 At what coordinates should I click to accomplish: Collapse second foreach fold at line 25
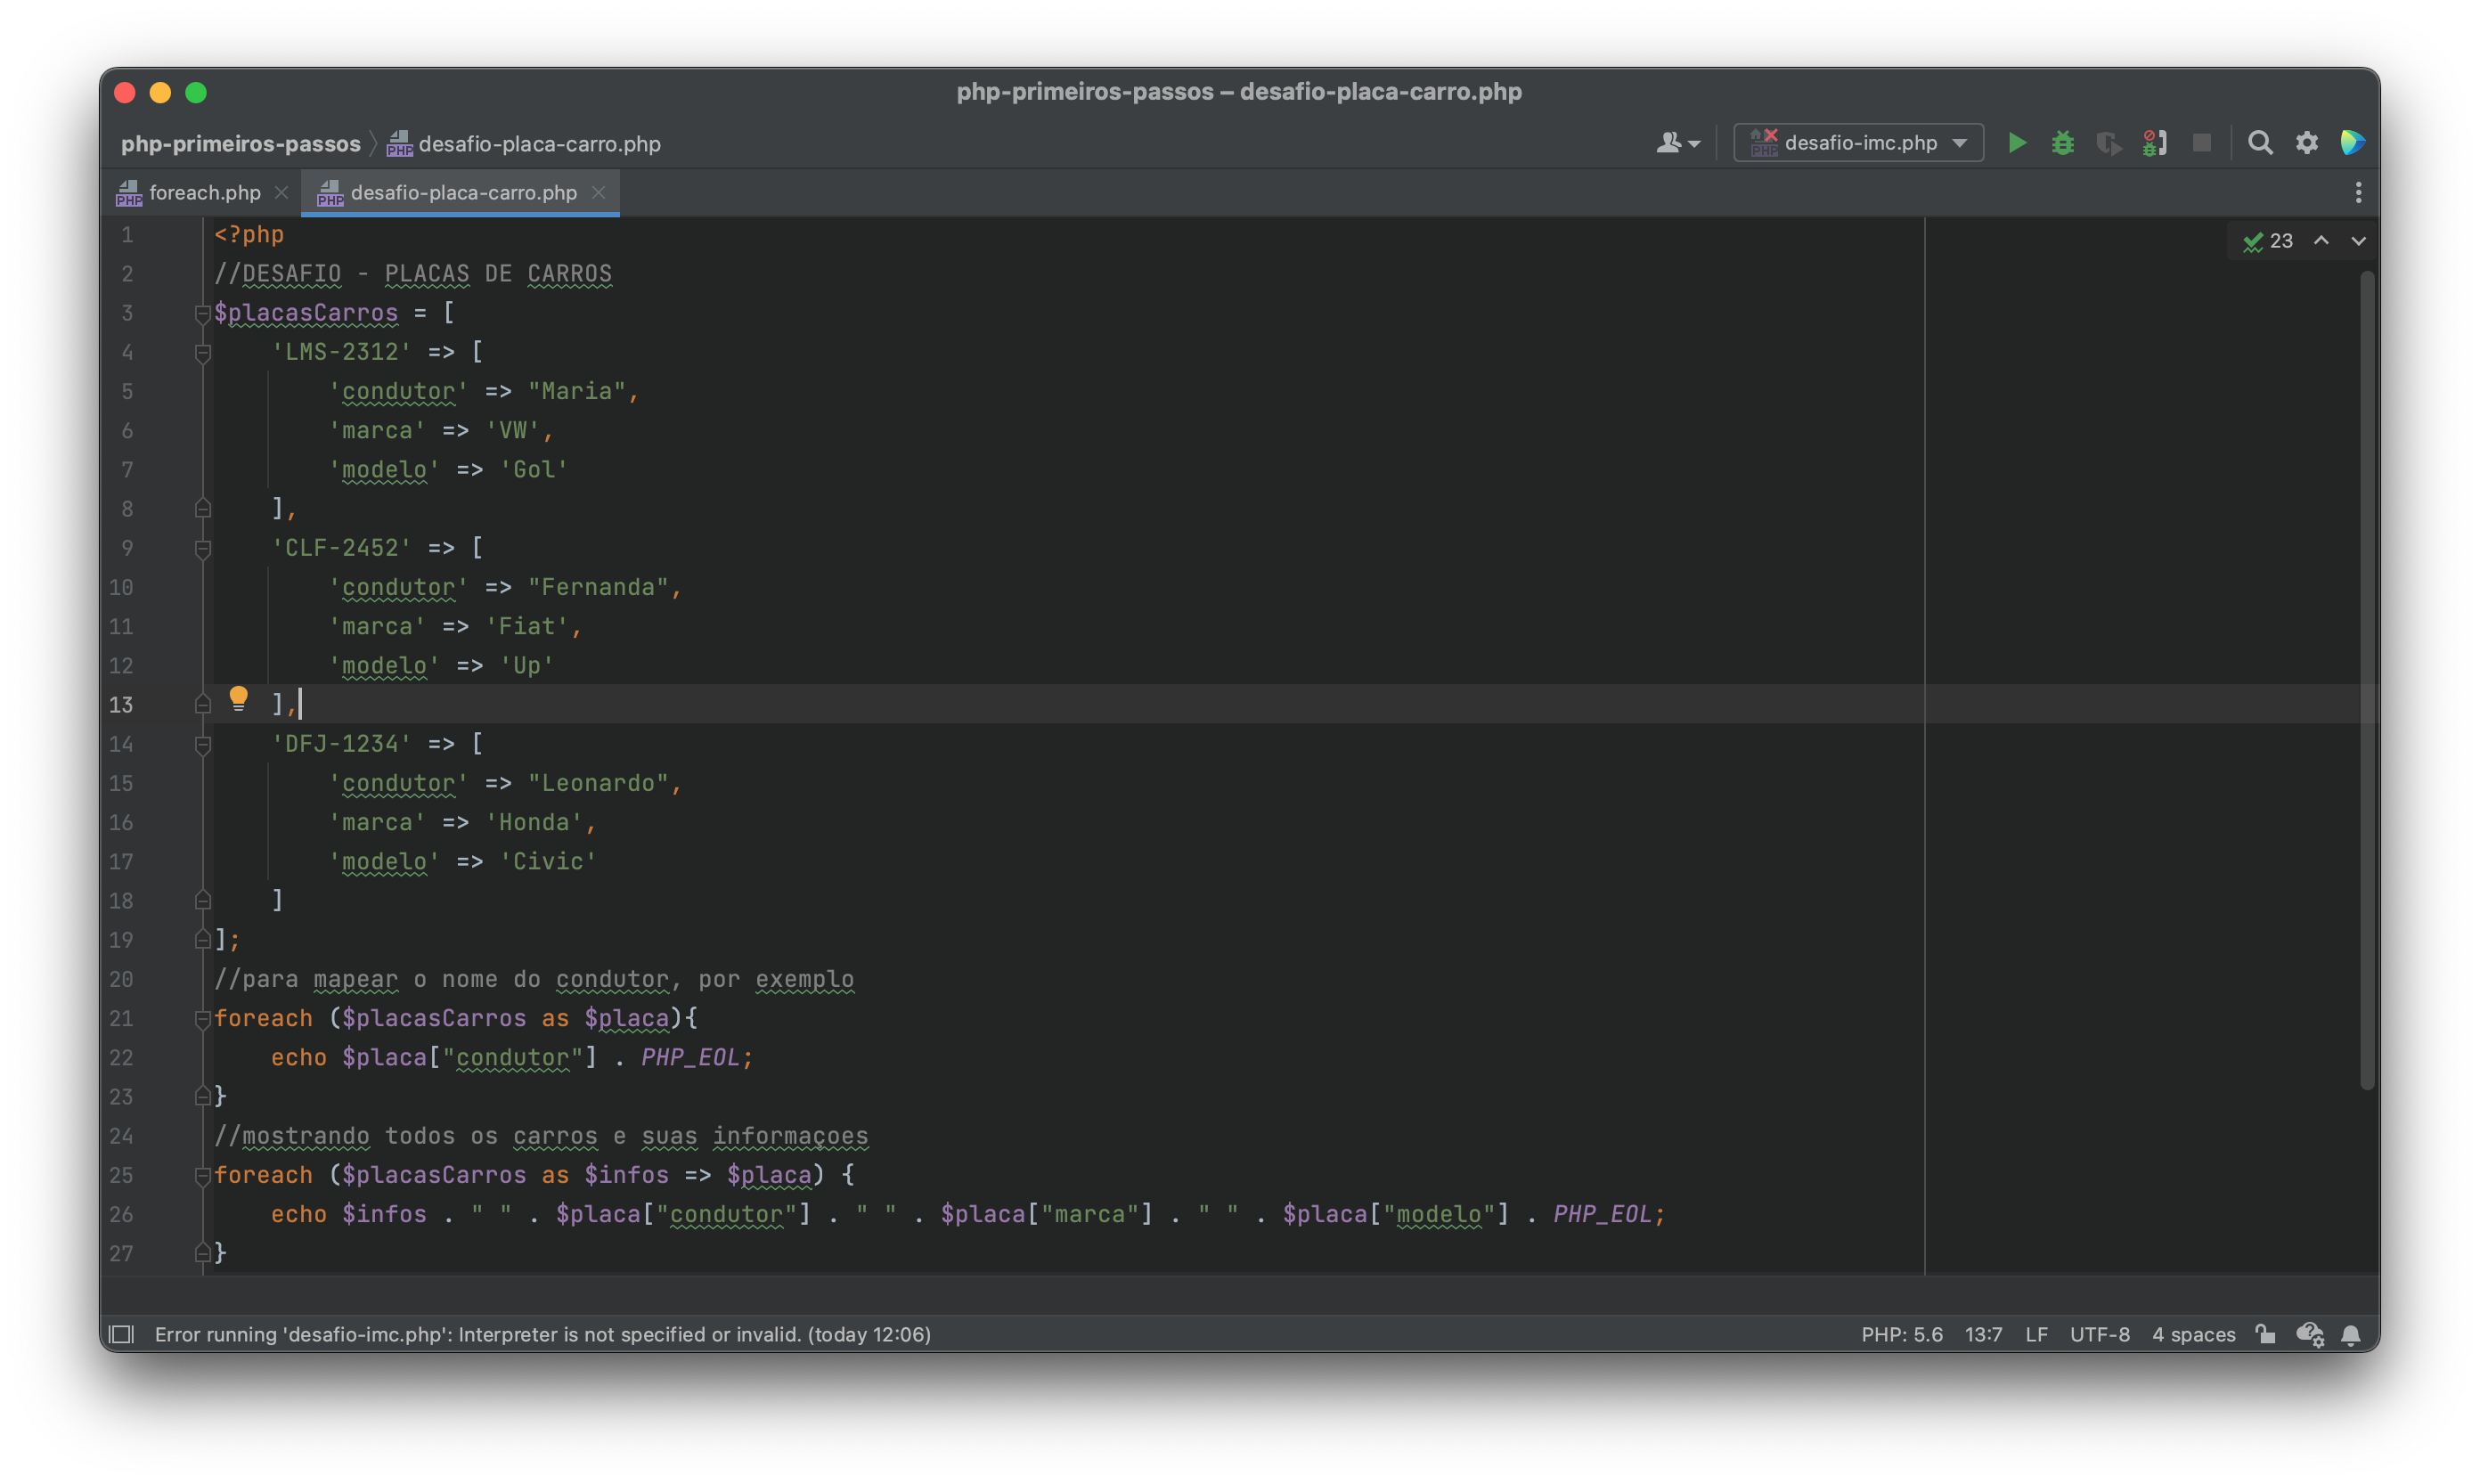pyautogui.click(x=202, y=1176)
